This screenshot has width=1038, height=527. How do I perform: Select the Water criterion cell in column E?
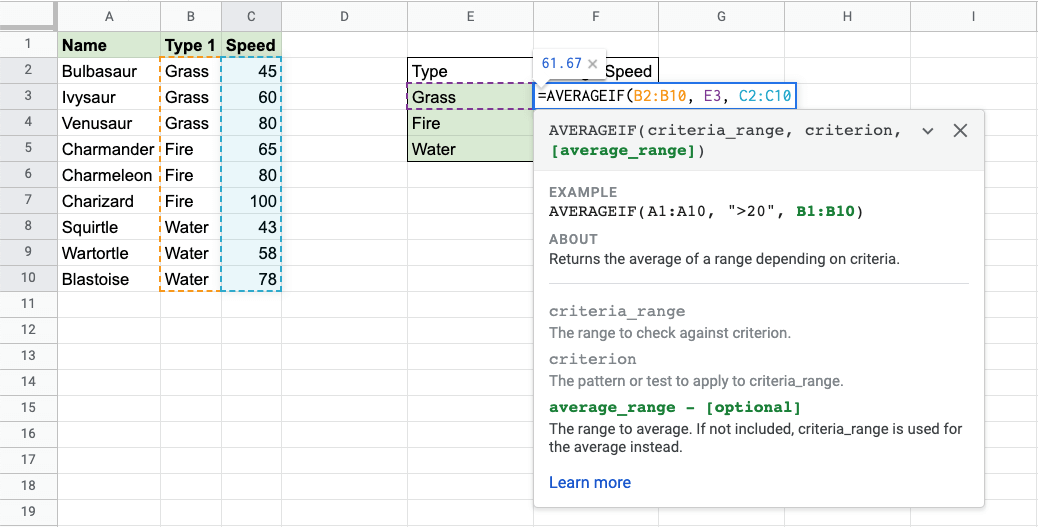(x=470, y=149)
